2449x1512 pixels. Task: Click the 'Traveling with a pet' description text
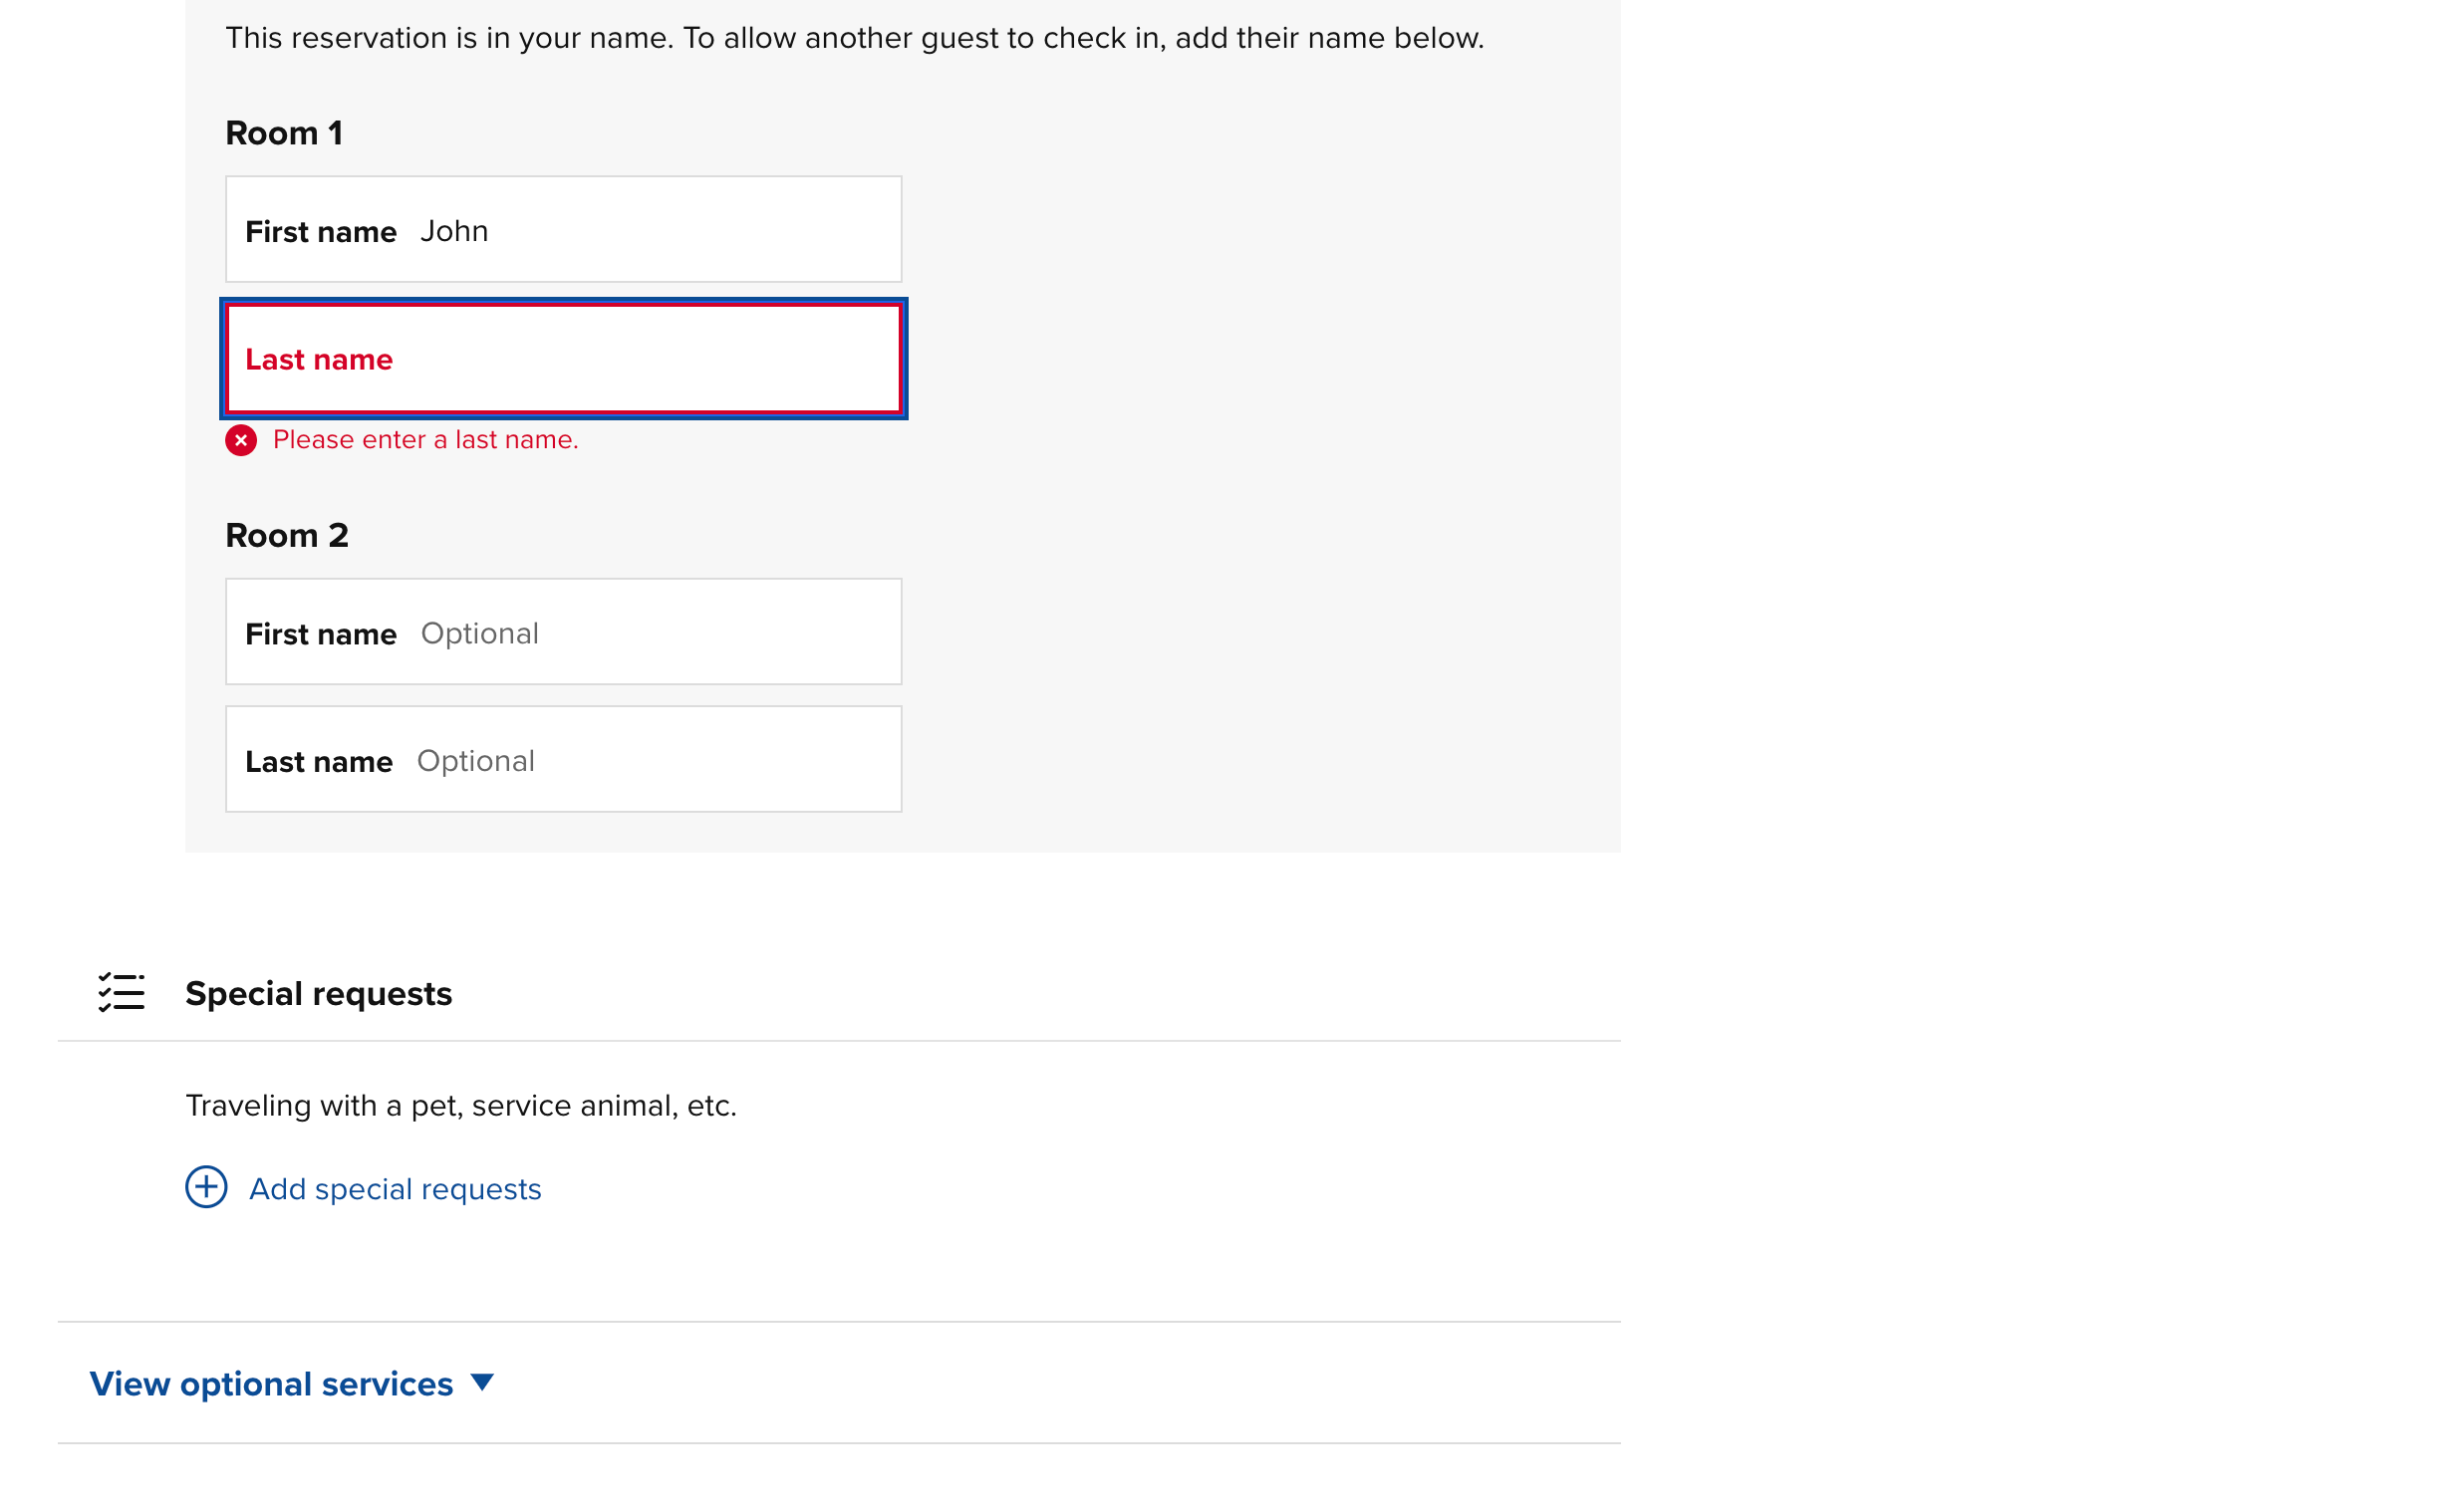461,1106
